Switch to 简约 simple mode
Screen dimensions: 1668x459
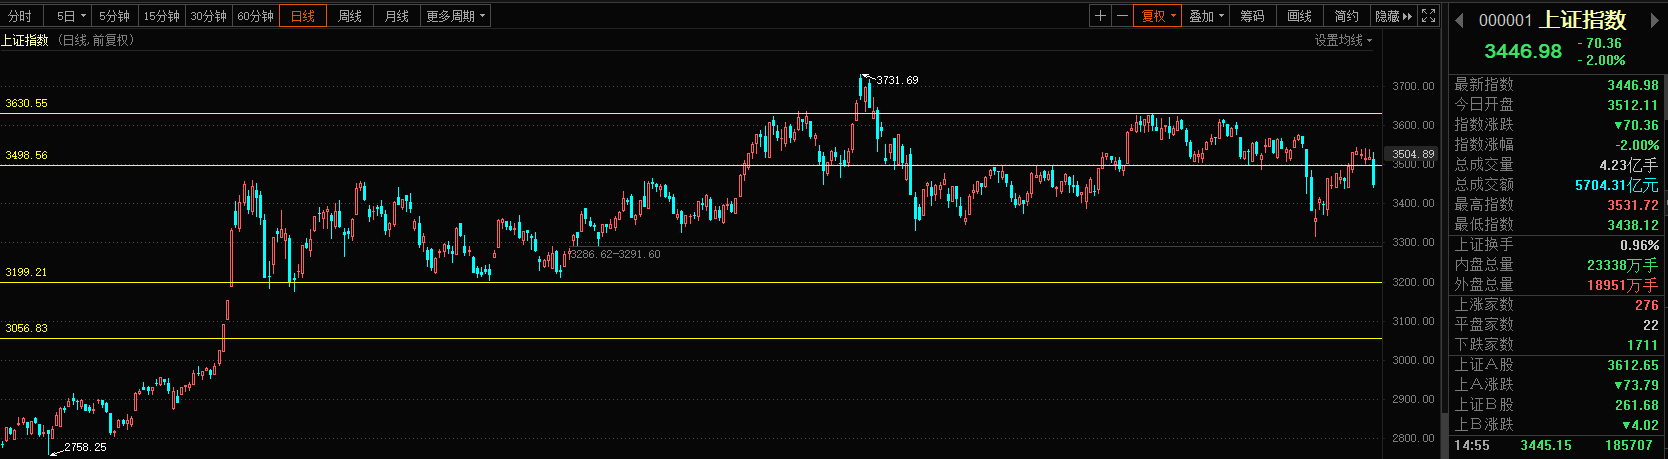(x=1346, y=16)
